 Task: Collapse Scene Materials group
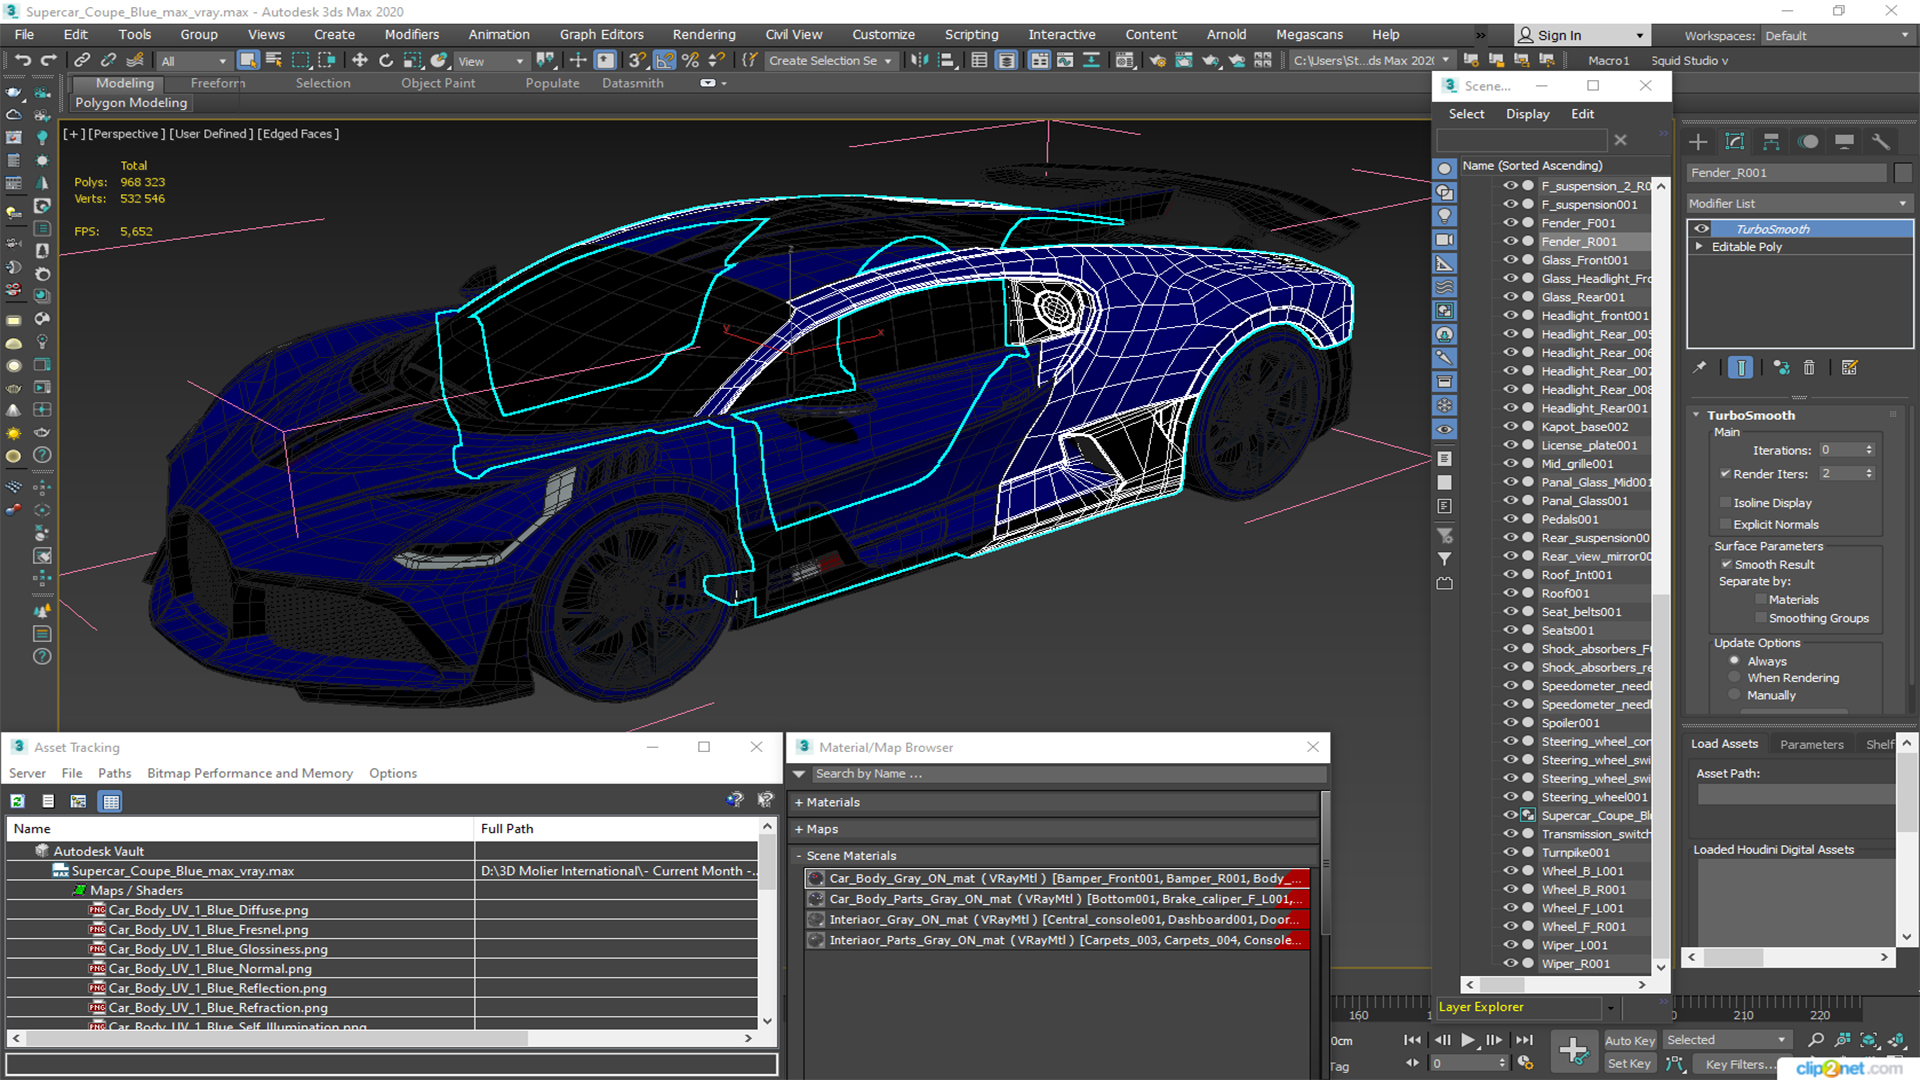pyautogui.click(x=799, y=856)
